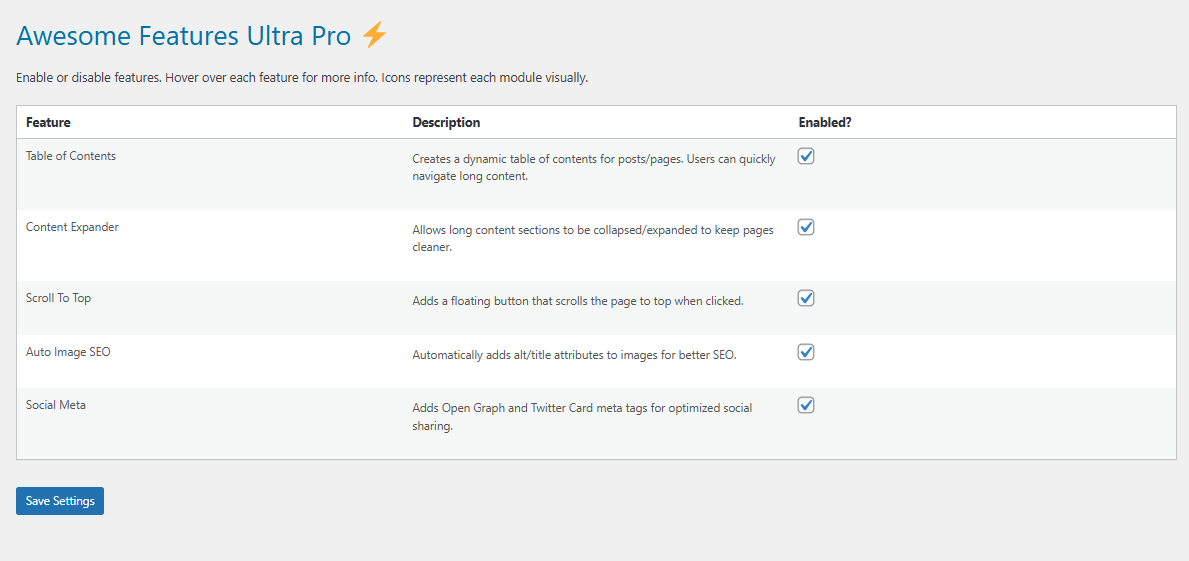This screenshot has height=561, width=1189.
Task: Click the Table of Contents description text
Action: [x=593, y=167]
